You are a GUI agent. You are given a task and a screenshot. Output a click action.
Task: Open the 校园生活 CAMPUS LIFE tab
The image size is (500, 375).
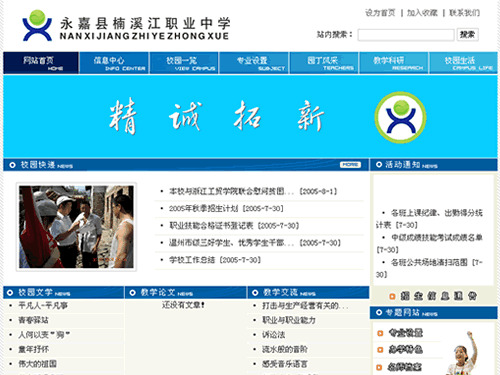(x=463, y=63)
